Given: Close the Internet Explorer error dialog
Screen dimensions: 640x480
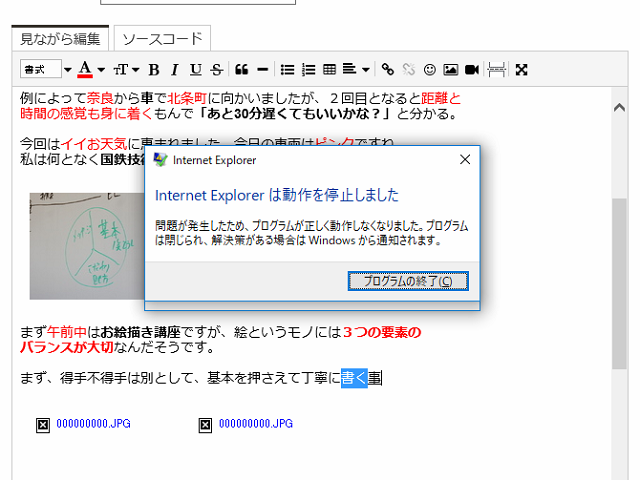Looking at the screenshot, I should coord(465,160).
